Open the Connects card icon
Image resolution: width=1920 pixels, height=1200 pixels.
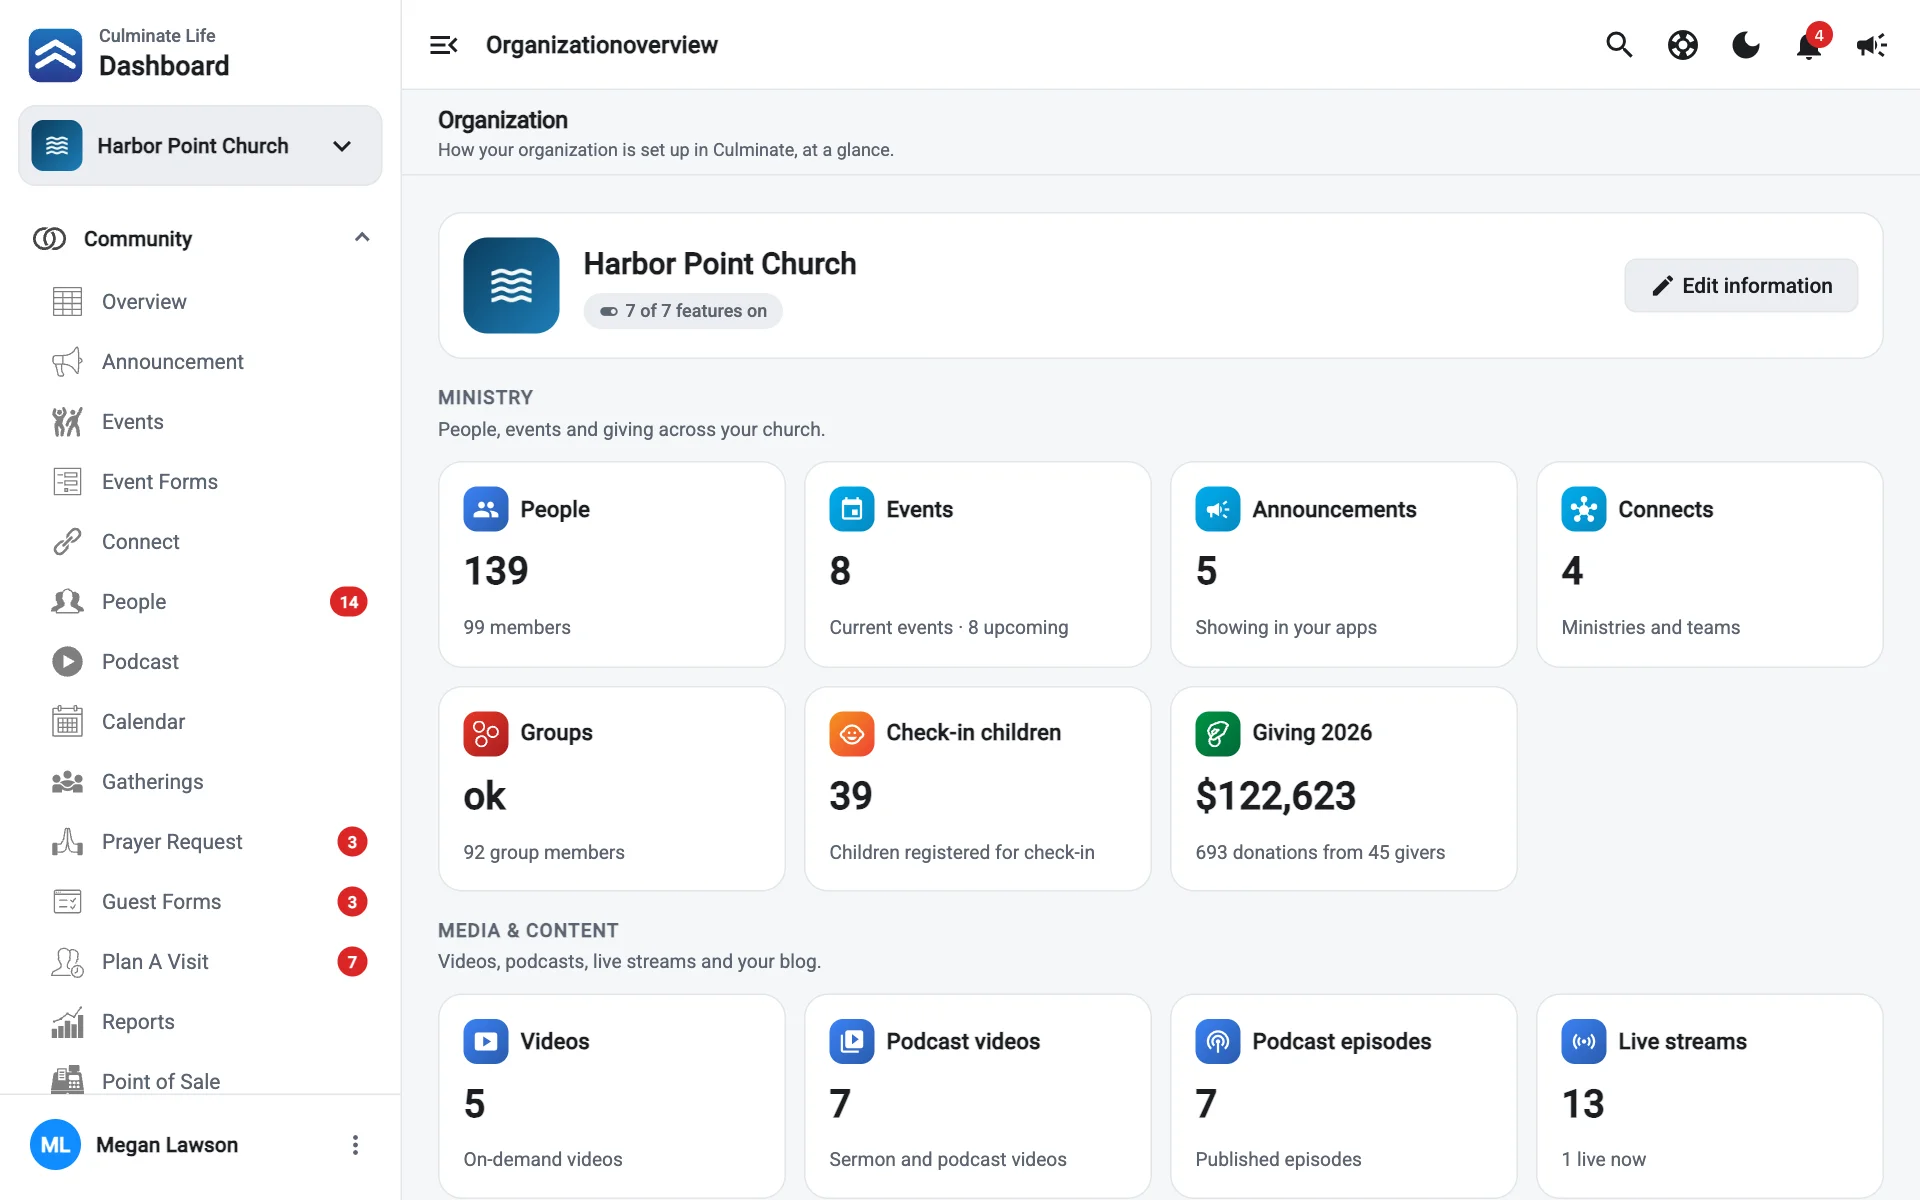point(1584,510)
